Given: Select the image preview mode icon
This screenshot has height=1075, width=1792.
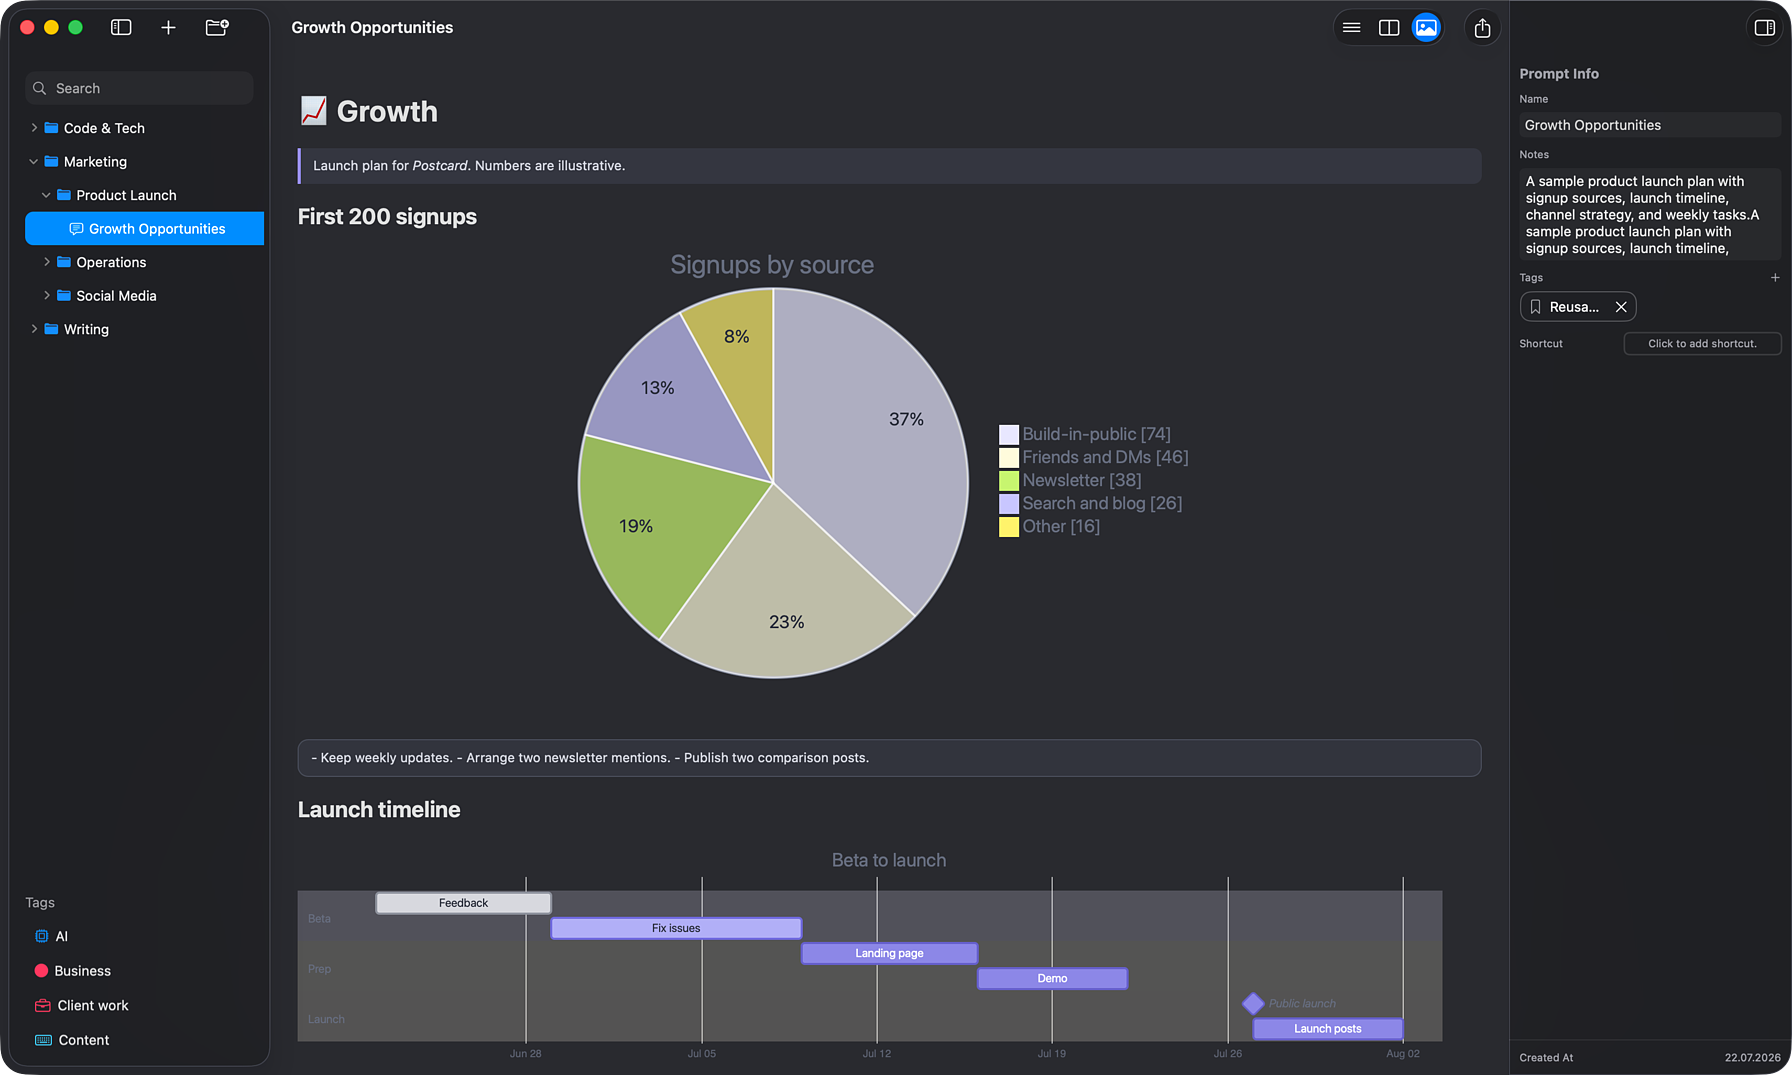Looking at the screenshot, I should [1426, 28].
